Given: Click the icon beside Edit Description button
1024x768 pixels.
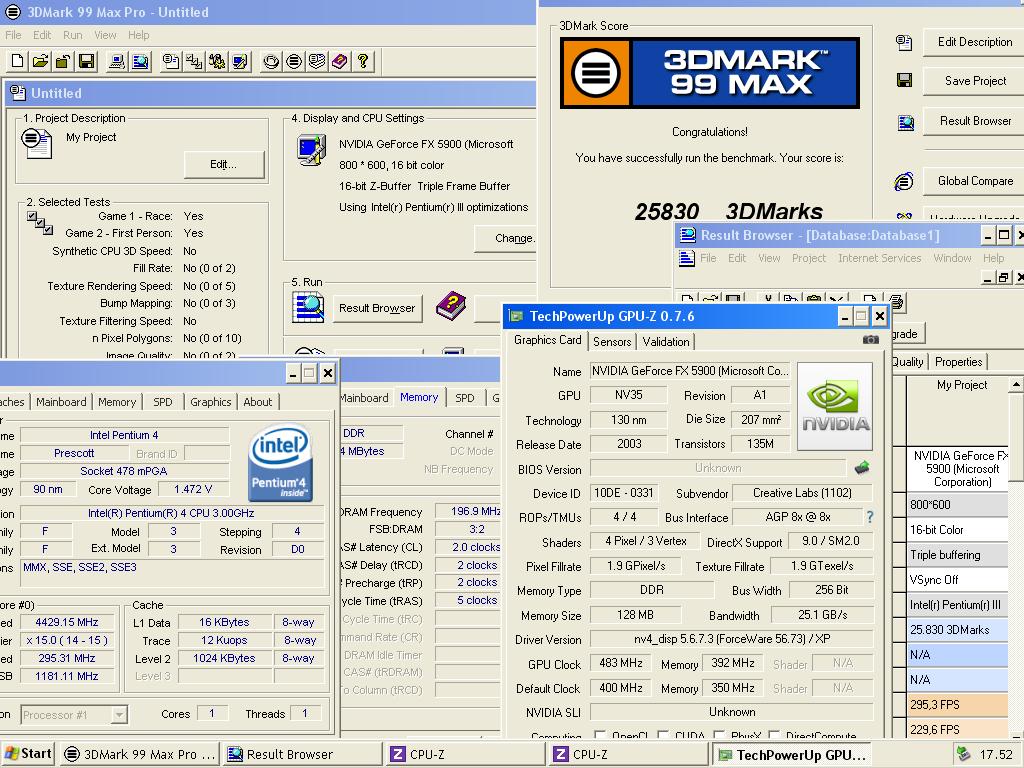Looking at the screenshot, I should tap(904, 42).
